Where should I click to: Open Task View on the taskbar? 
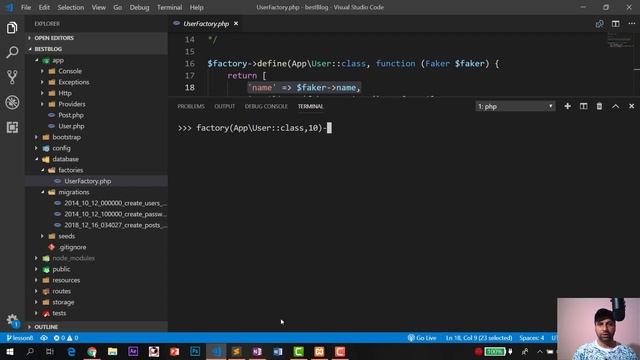coord(50,351)
